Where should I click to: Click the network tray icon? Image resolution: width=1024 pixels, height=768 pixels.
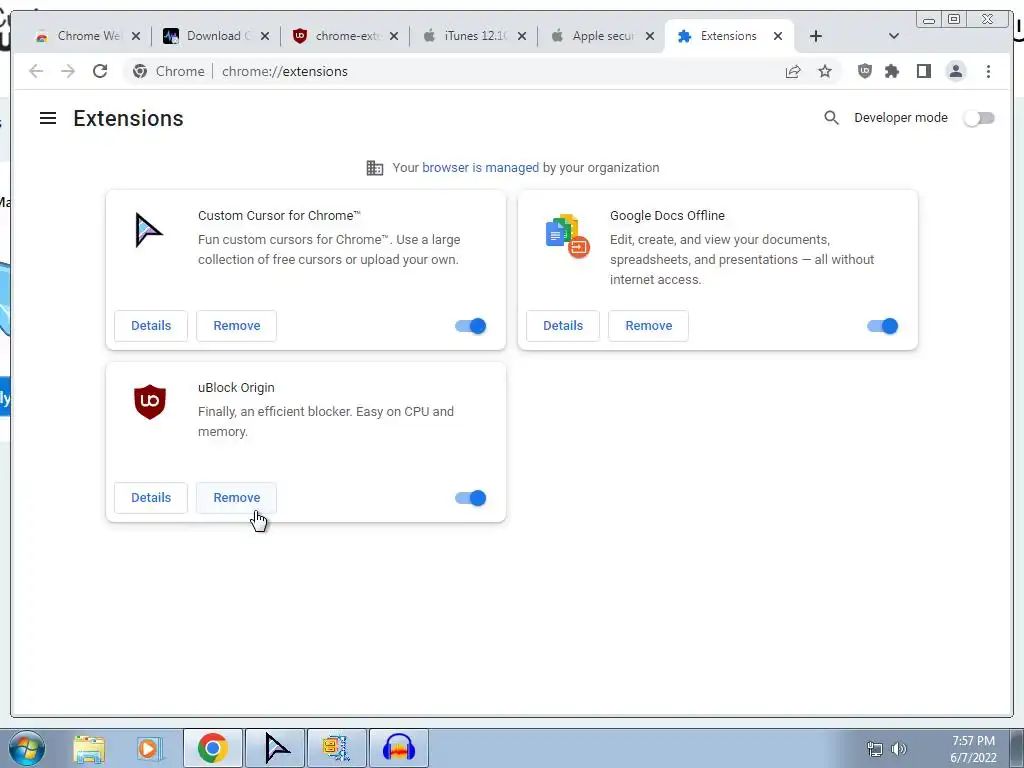pyautogui.click(x=874, y=748)
